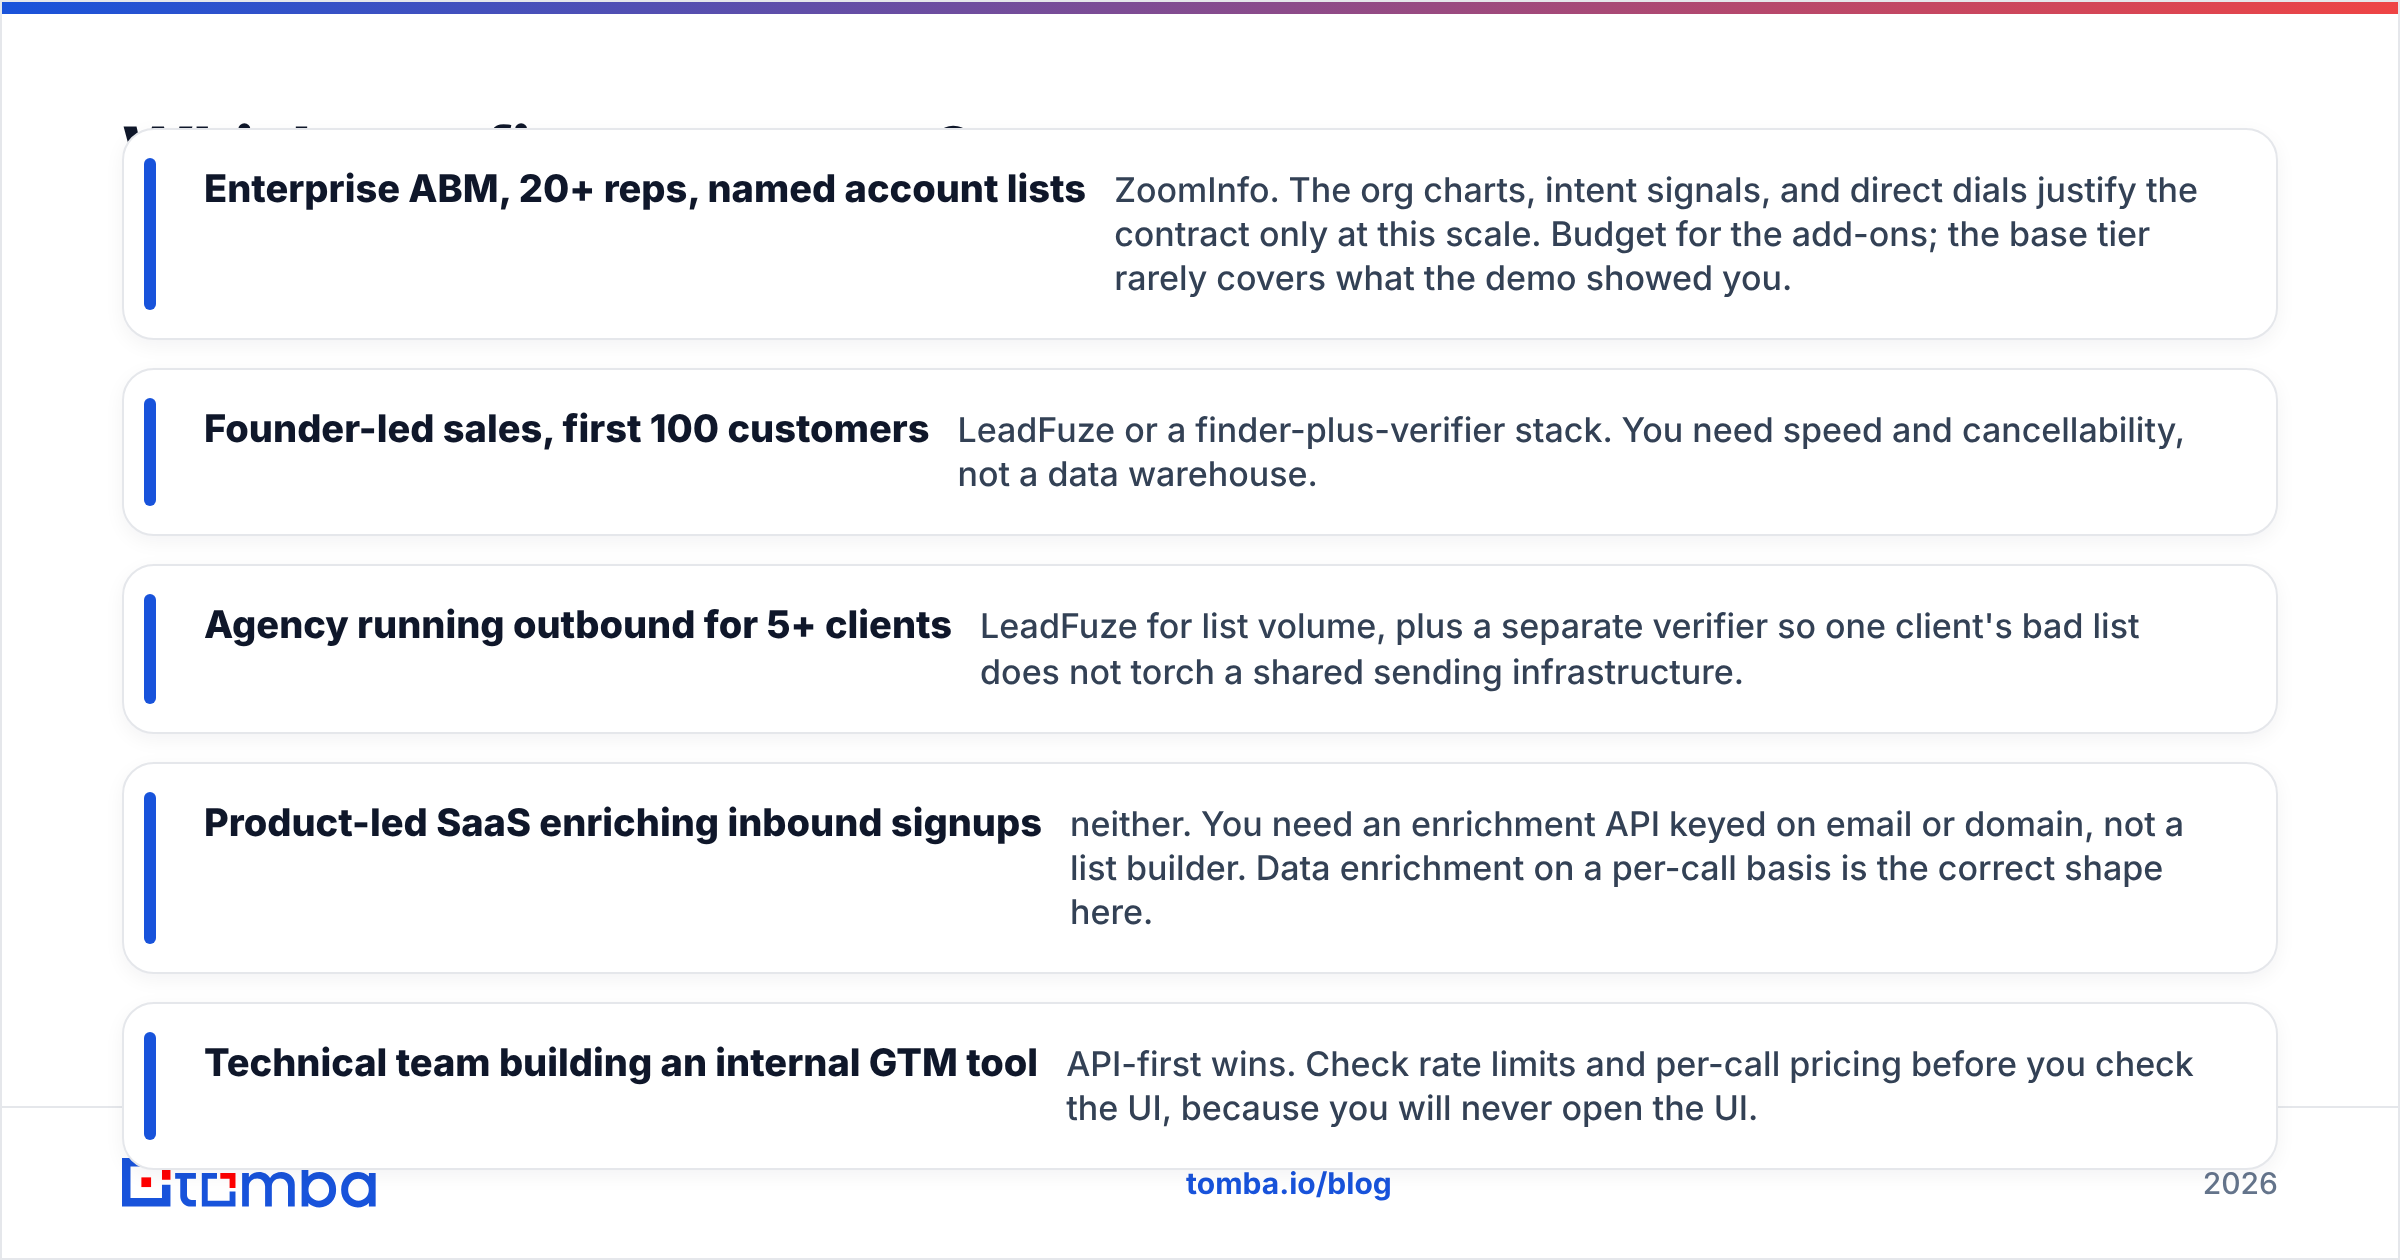Click the gradient progress bar at top
Screen dimensions: 2400x1260
click(1200, 7)
